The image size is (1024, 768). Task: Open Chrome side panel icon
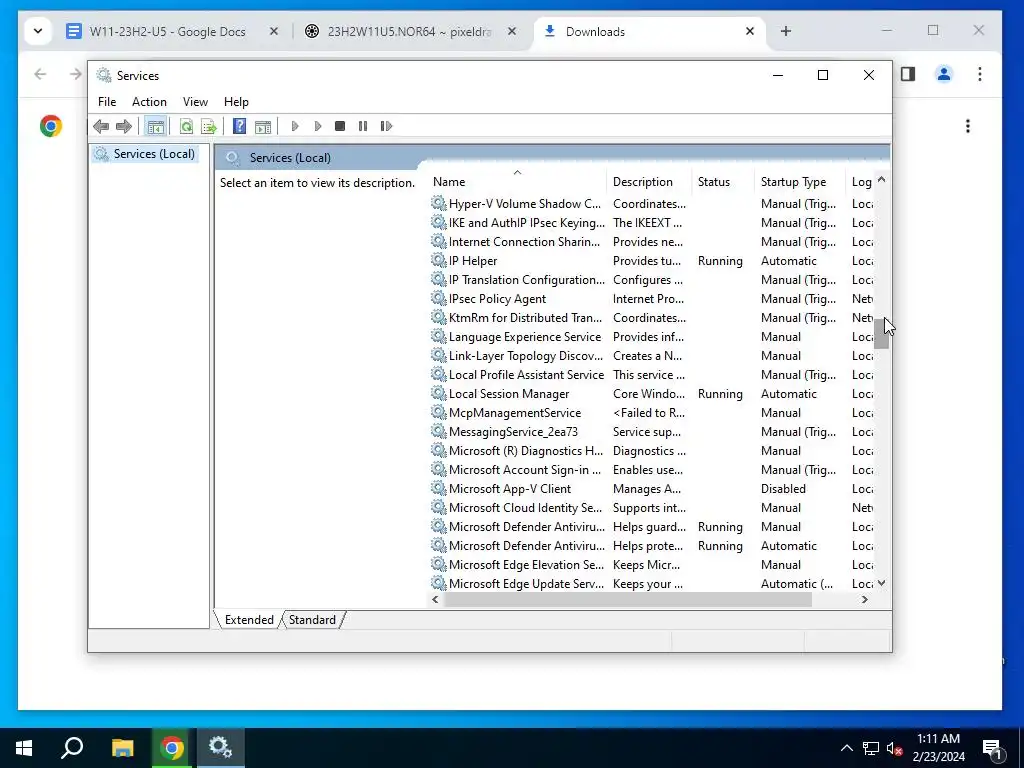[908, 74]
